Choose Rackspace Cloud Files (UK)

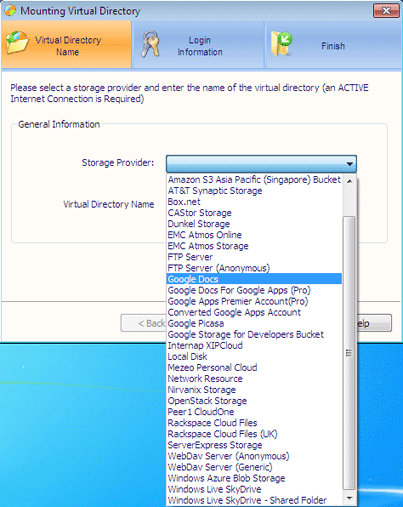[254, 434]
